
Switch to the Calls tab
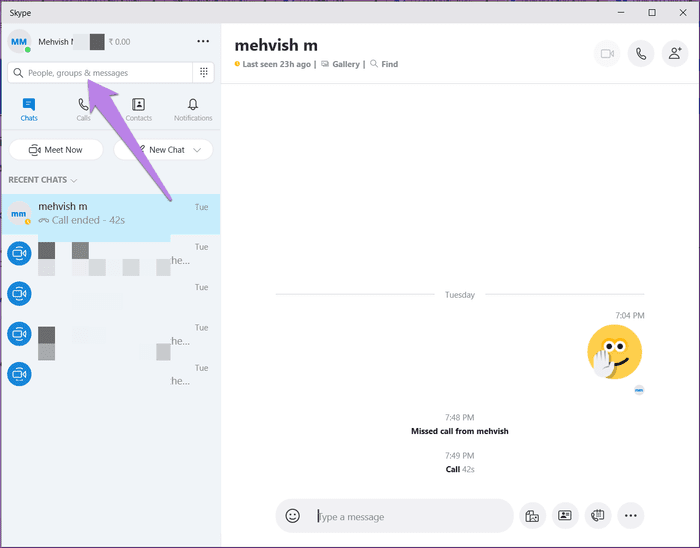click(83, 110)
